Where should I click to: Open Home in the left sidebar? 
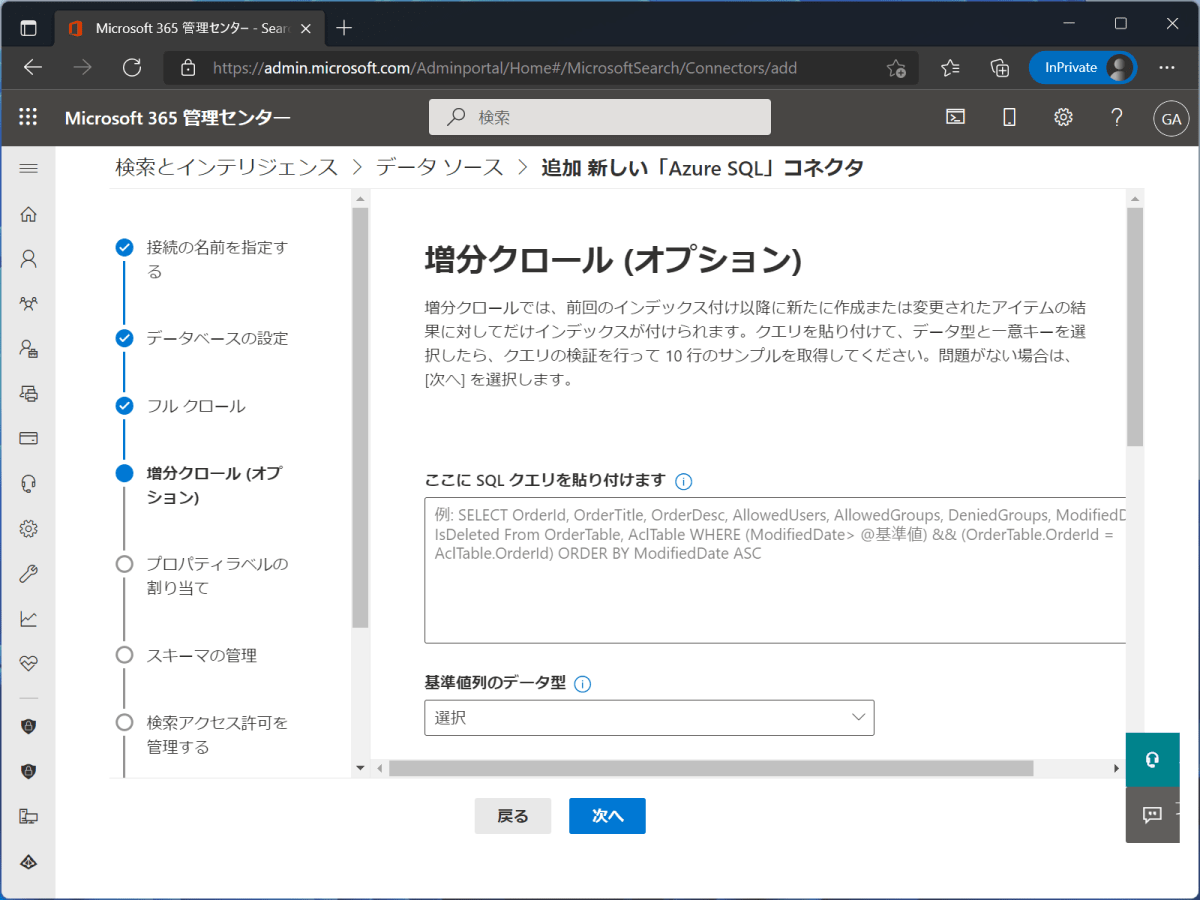point(28,214)
